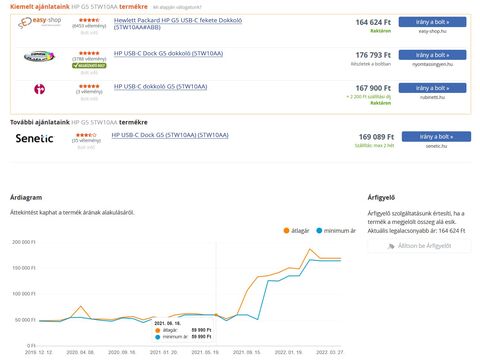Click the 200 000 Ft axis label
Image resolution: width=480 pixels, height=360 pixels.
24,242
